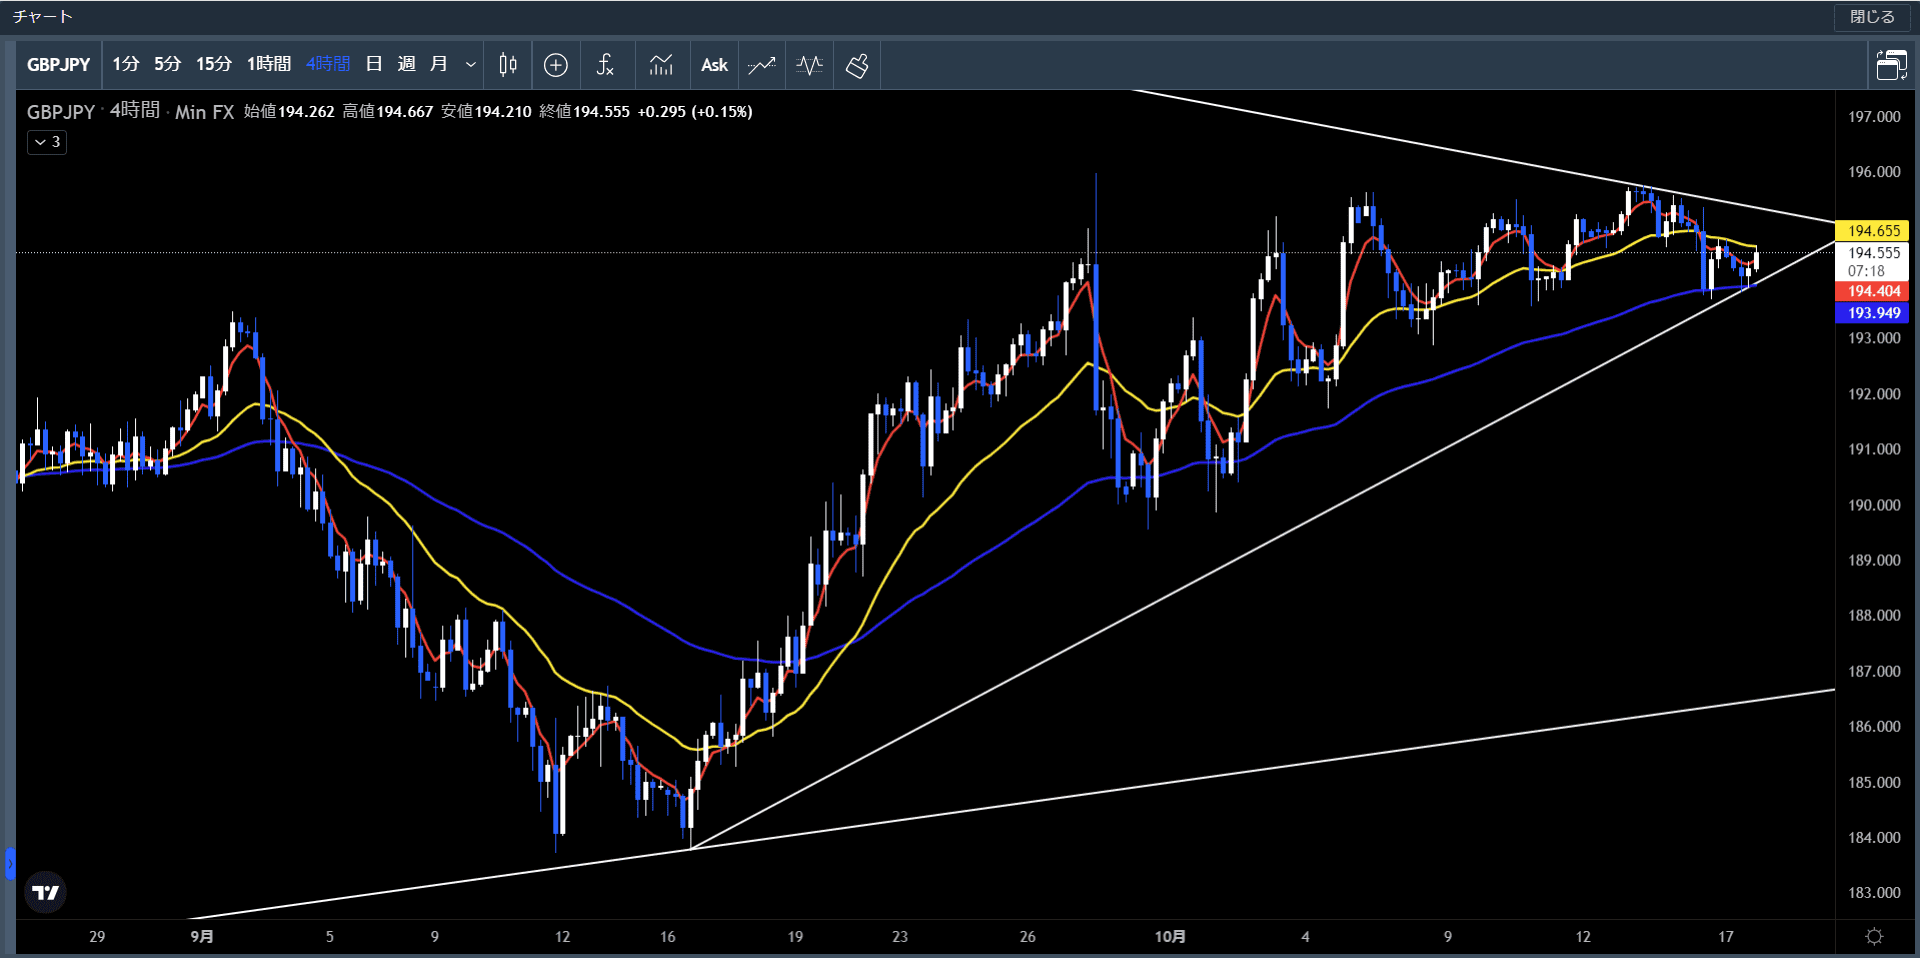The width and height of the screenshot is (1920, 958).
Task: Click the multi-window layout icon
Action: [1891, 65]
